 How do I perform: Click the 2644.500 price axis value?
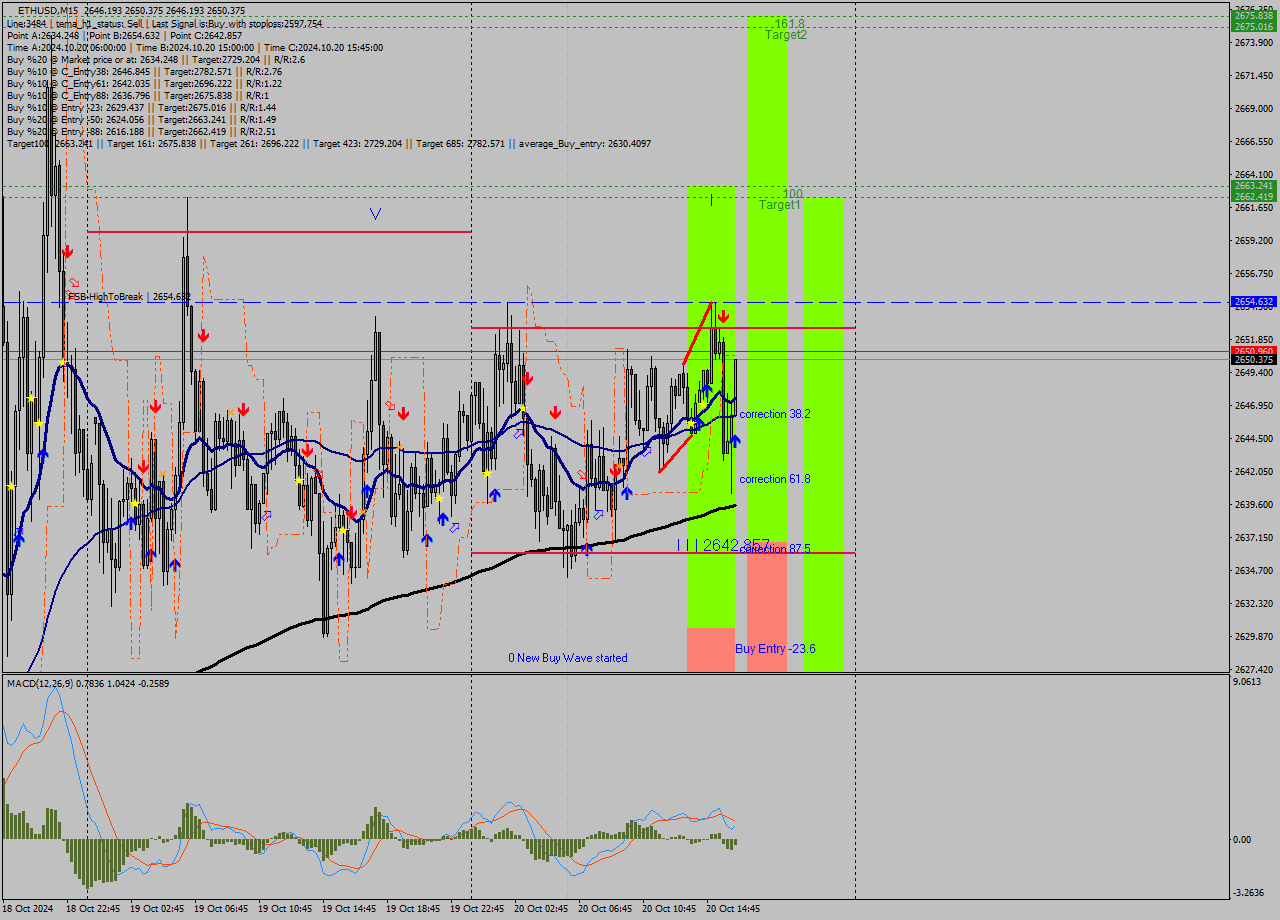click(1254, 438)
